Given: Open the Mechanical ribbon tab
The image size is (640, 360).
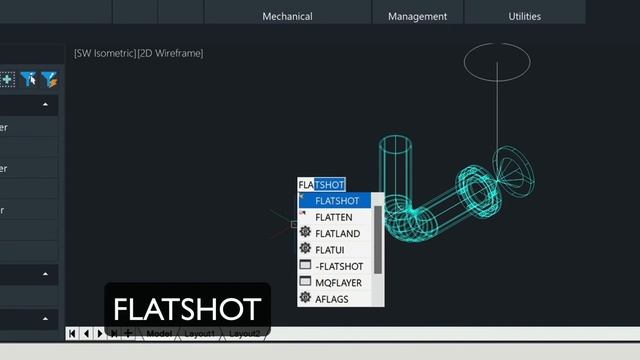Looking at the screenshot, I should (287, 16).
